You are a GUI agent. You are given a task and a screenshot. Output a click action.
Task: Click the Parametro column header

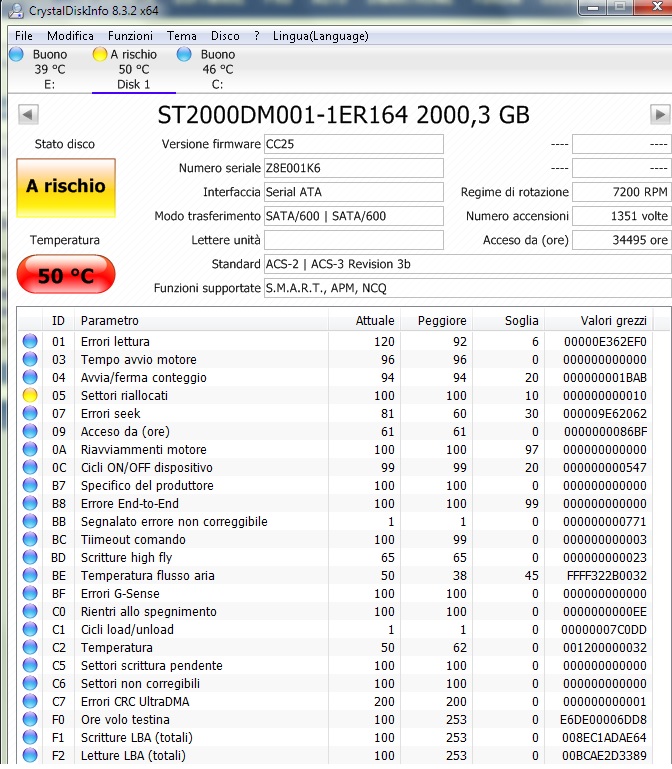[x=201, y=321]
